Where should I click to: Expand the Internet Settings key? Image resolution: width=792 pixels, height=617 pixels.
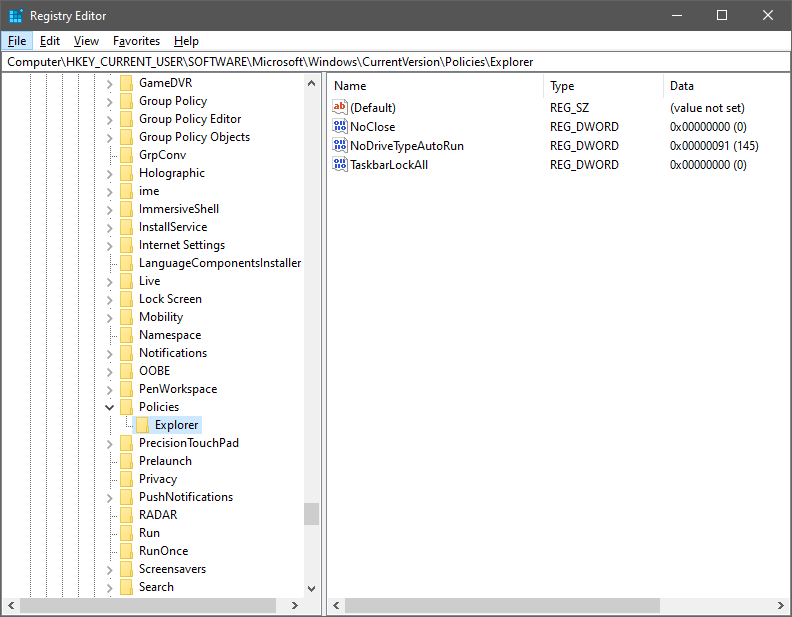110,245
